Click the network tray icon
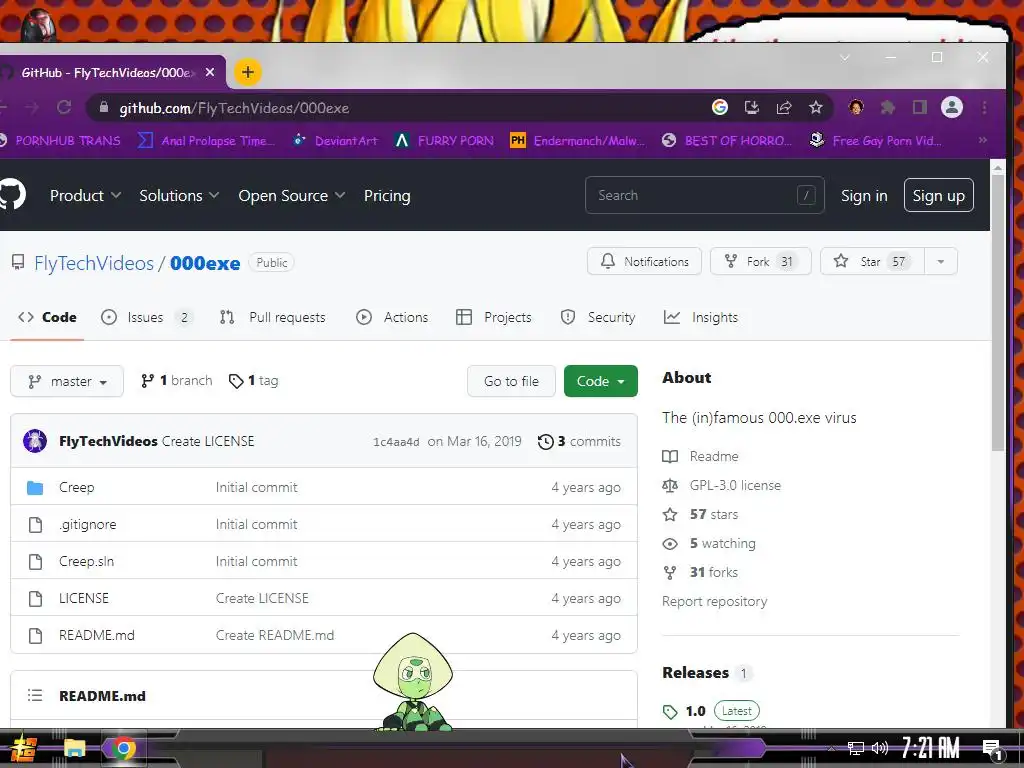1024x768 pixels. click(x=856, y=748)
